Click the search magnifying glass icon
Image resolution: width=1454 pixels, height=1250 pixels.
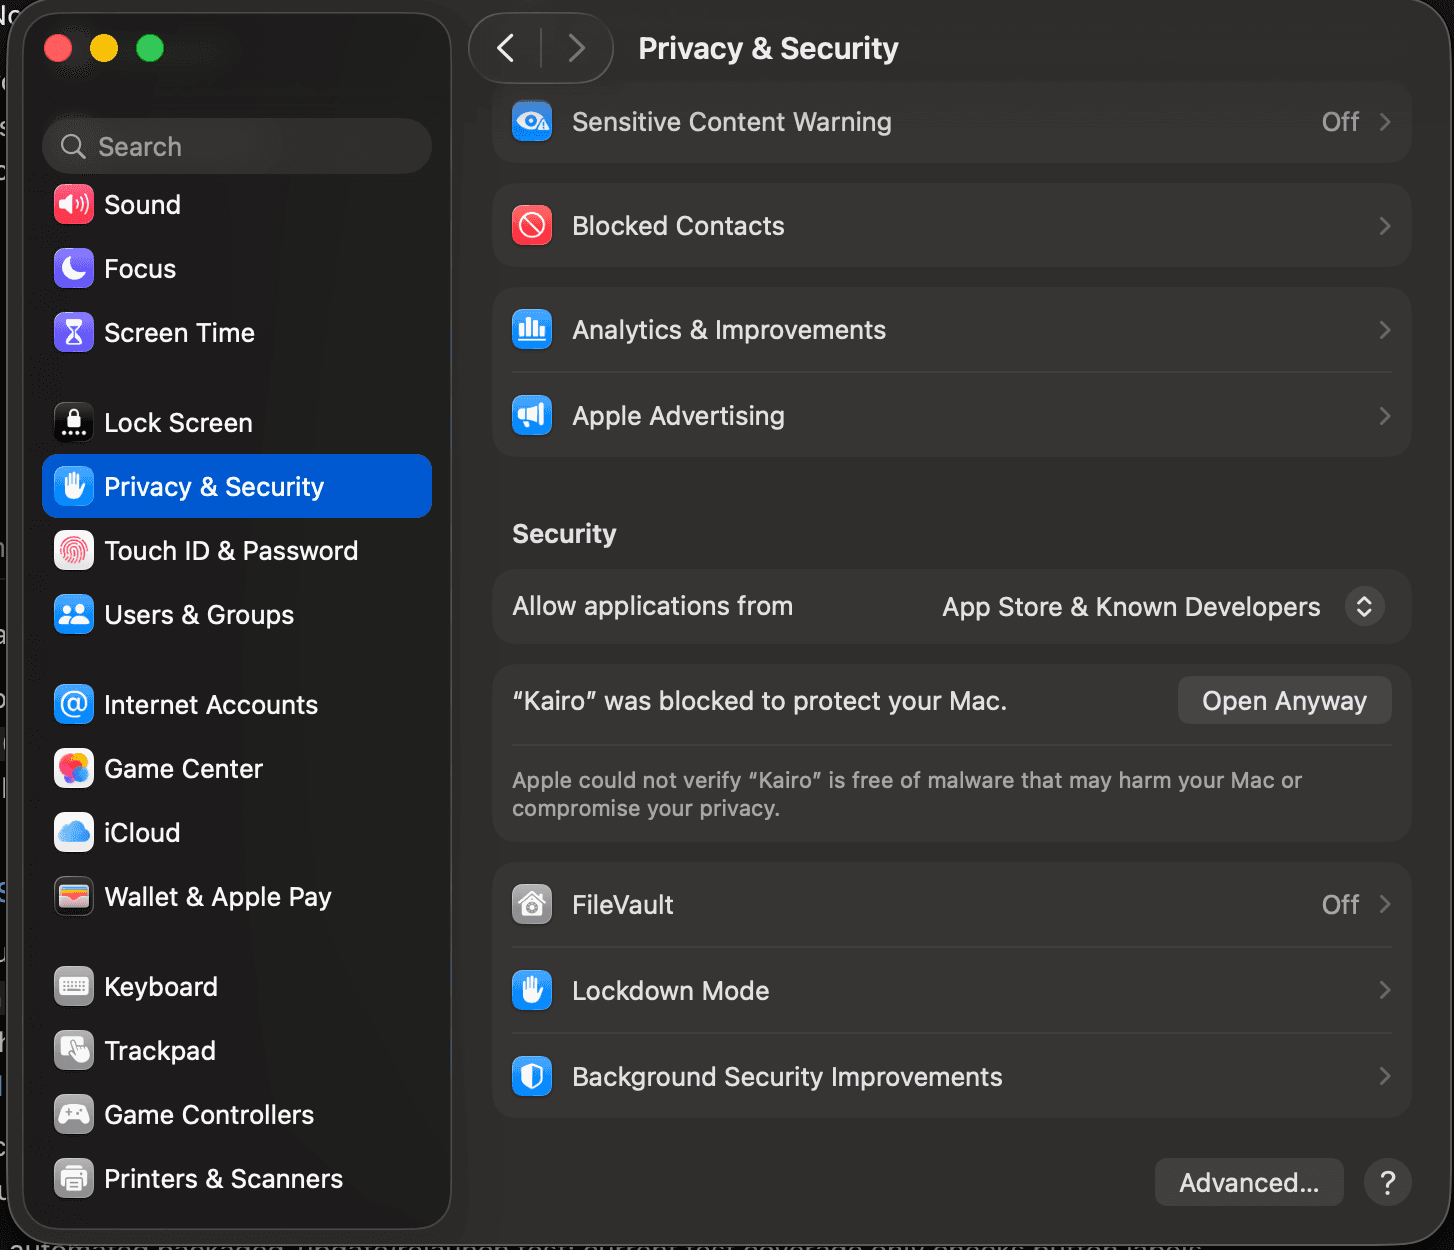click(x=73, y=147)
